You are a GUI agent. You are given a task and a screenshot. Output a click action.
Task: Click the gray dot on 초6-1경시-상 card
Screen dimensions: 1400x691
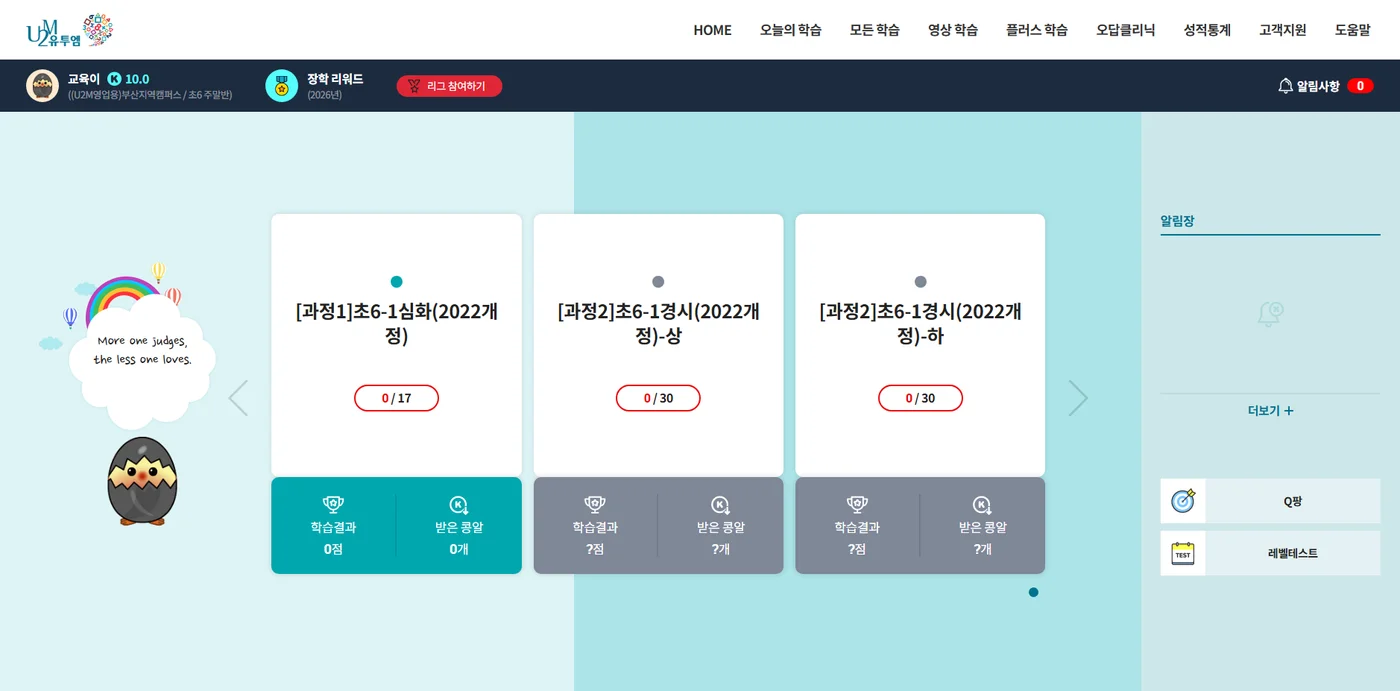(x=658, y=282)
